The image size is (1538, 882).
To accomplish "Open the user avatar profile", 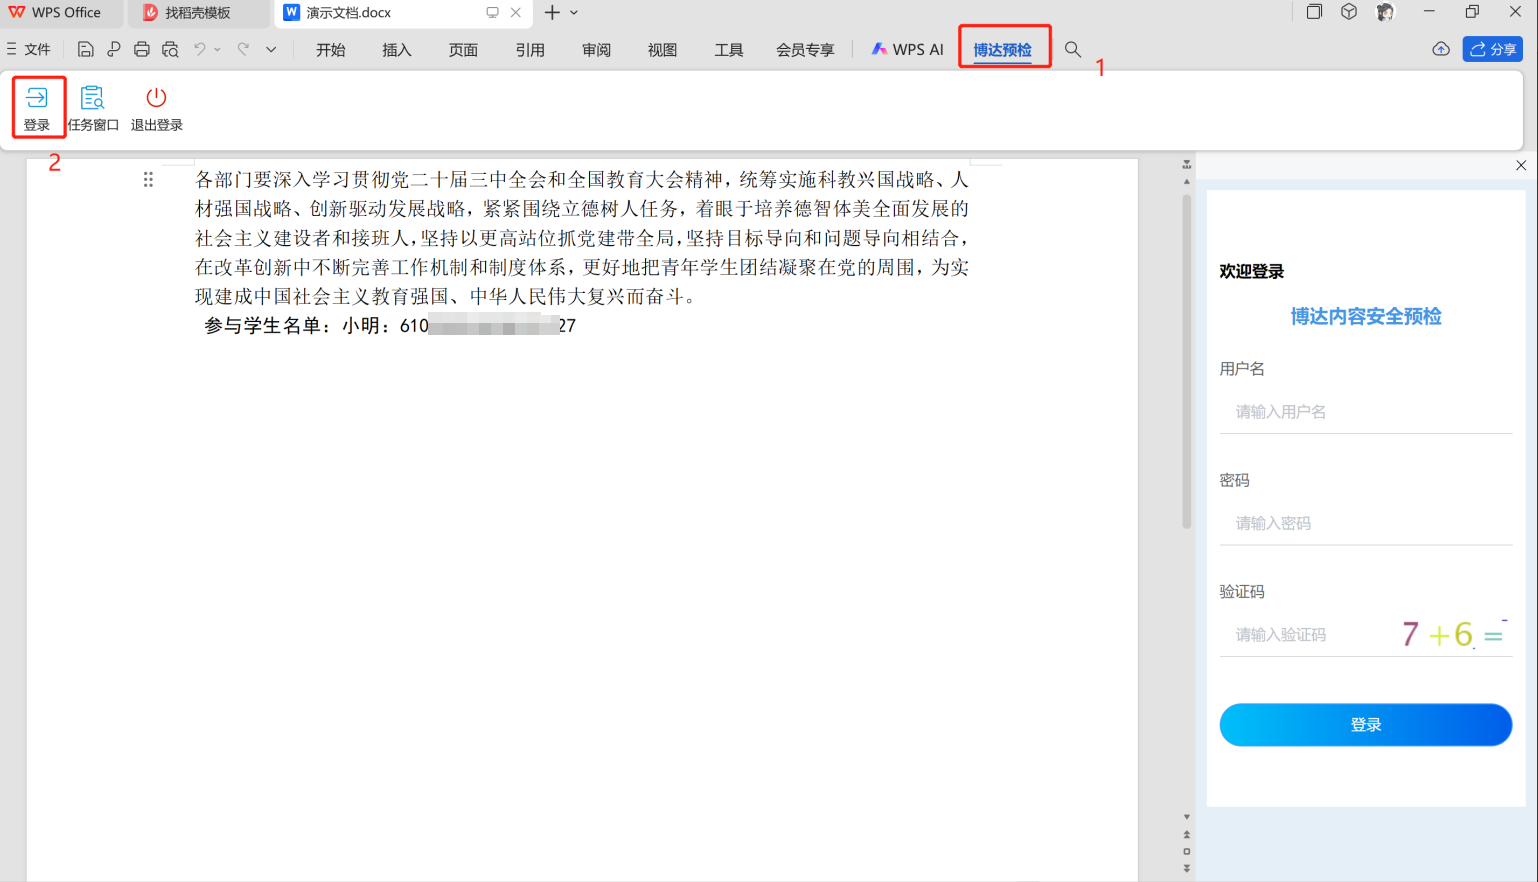I will 1385,12.
